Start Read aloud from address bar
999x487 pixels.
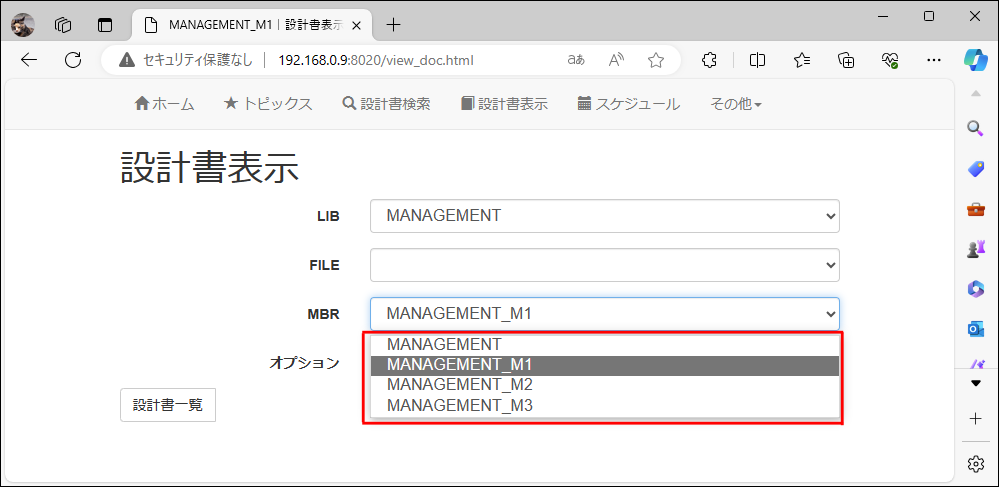(616, 61)
